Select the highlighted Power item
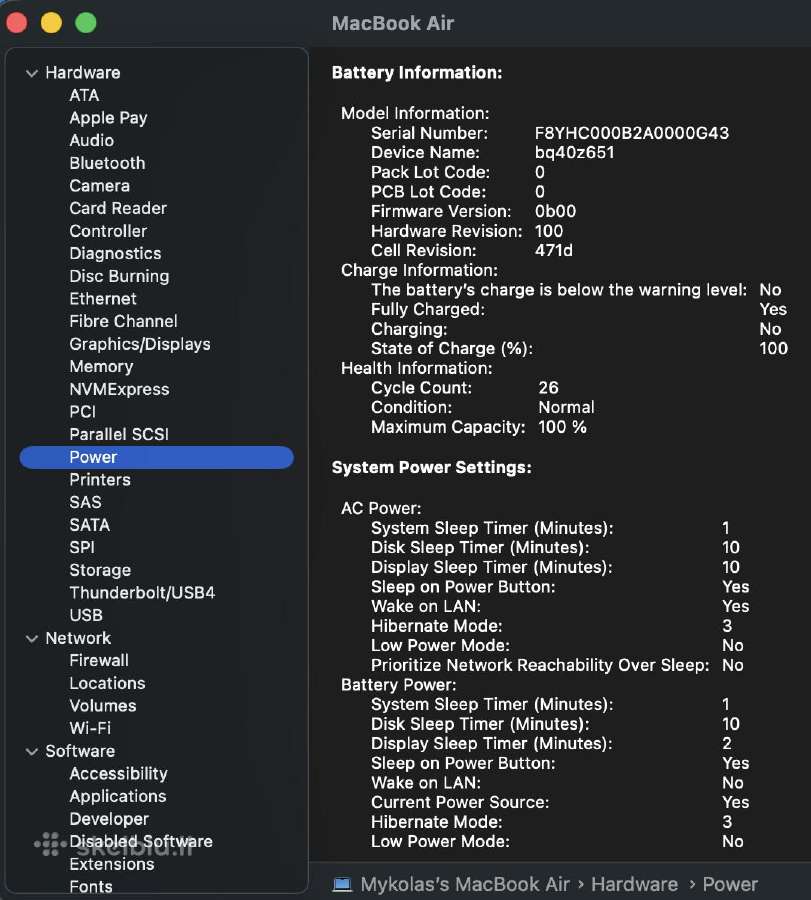The height and width of the screenshot is (900, 811). pyautogui.click(x=157, y=457)
